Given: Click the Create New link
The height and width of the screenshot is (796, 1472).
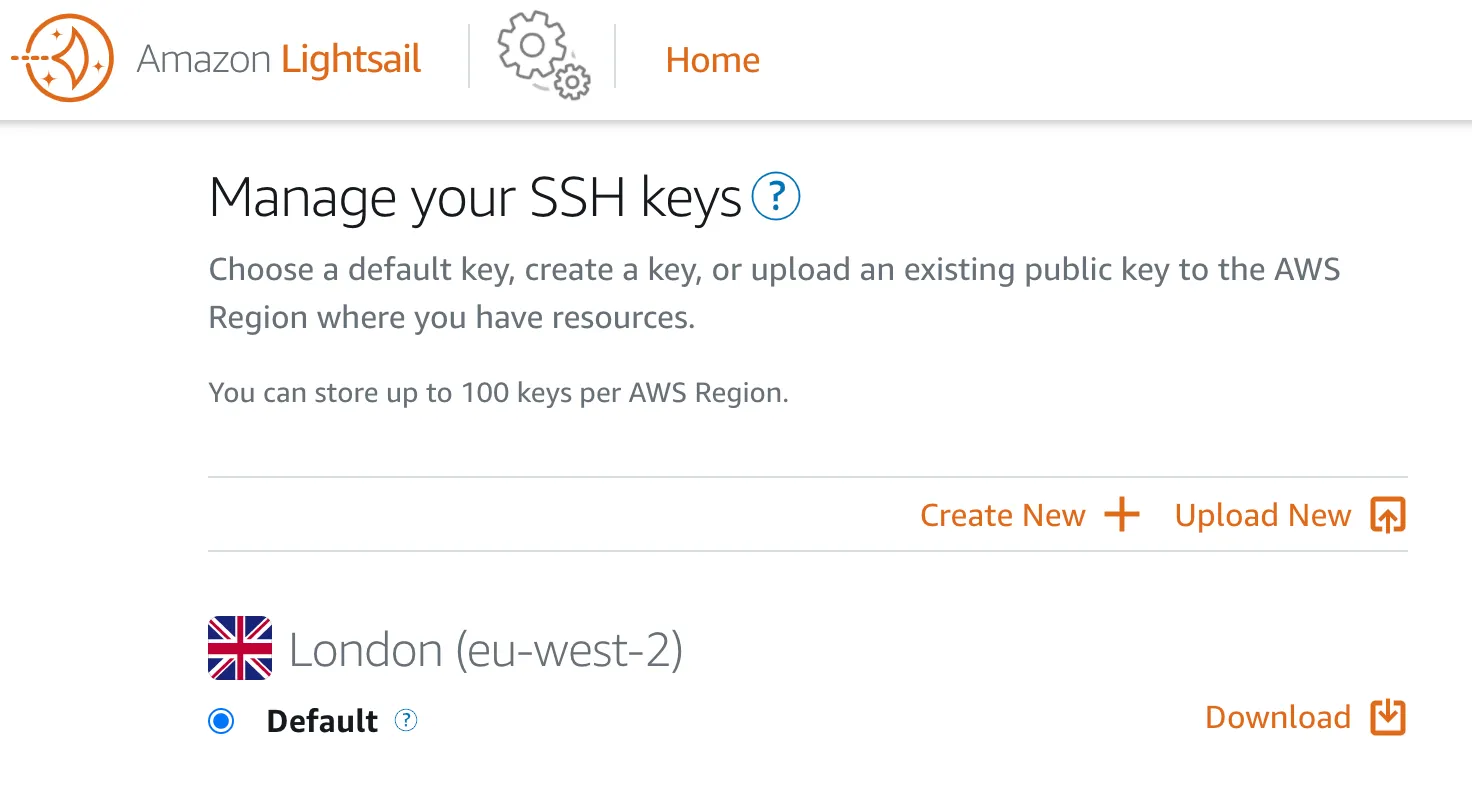Looking at the screenshot, I should click(x=1002, y=515).
